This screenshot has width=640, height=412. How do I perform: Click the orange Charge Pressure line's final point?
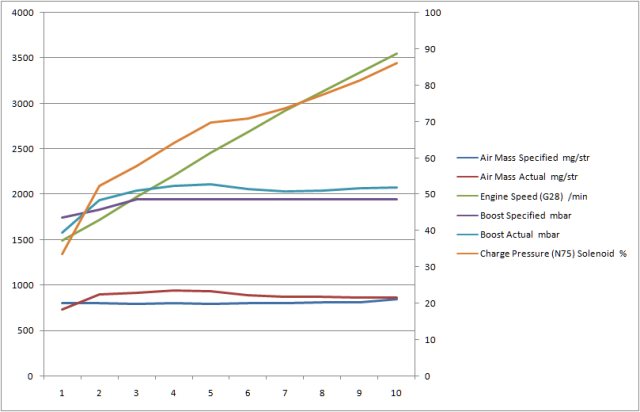397,63
